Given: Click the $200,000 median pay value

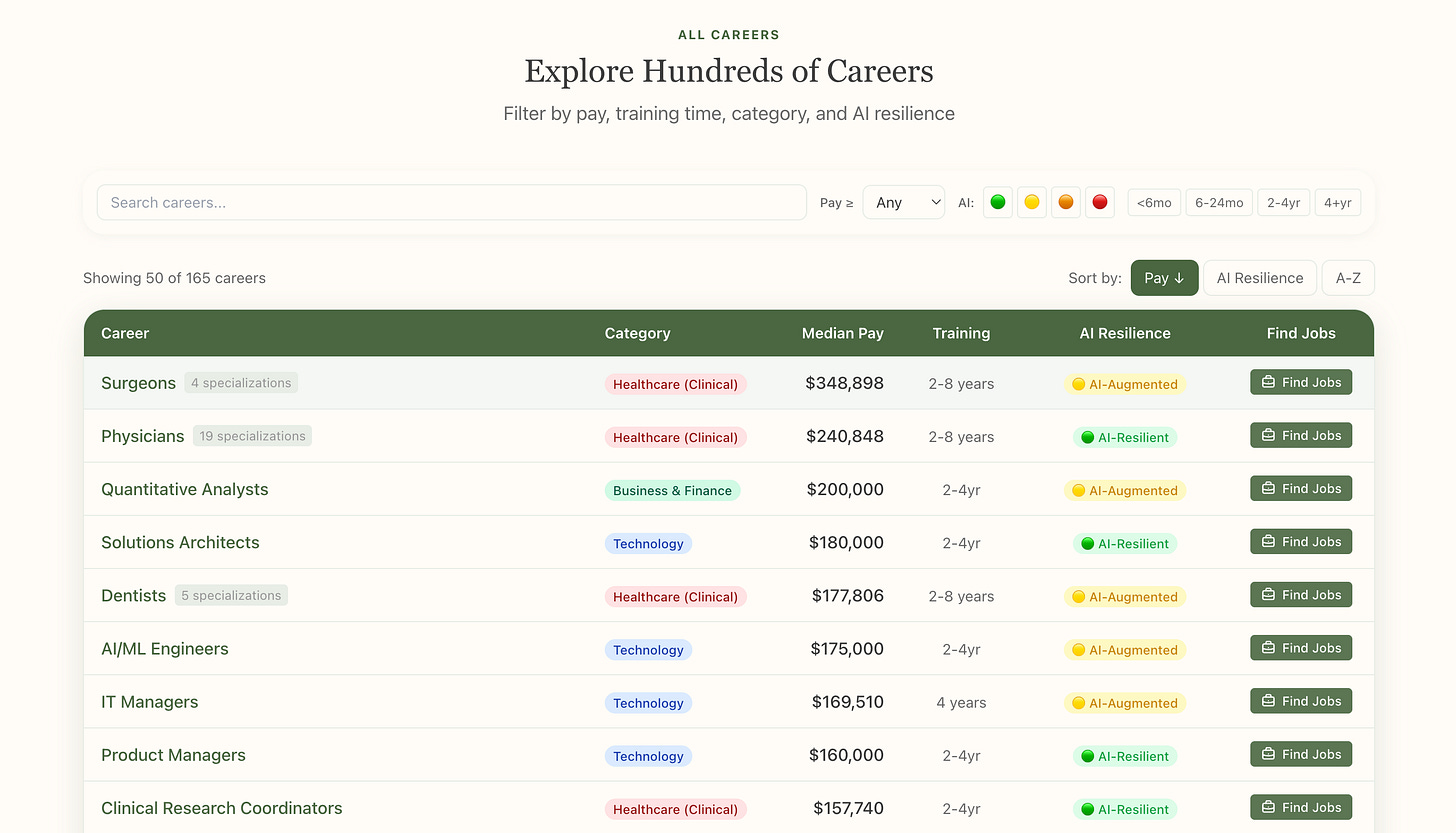Looking at the screenshot, I should [845, 489].
